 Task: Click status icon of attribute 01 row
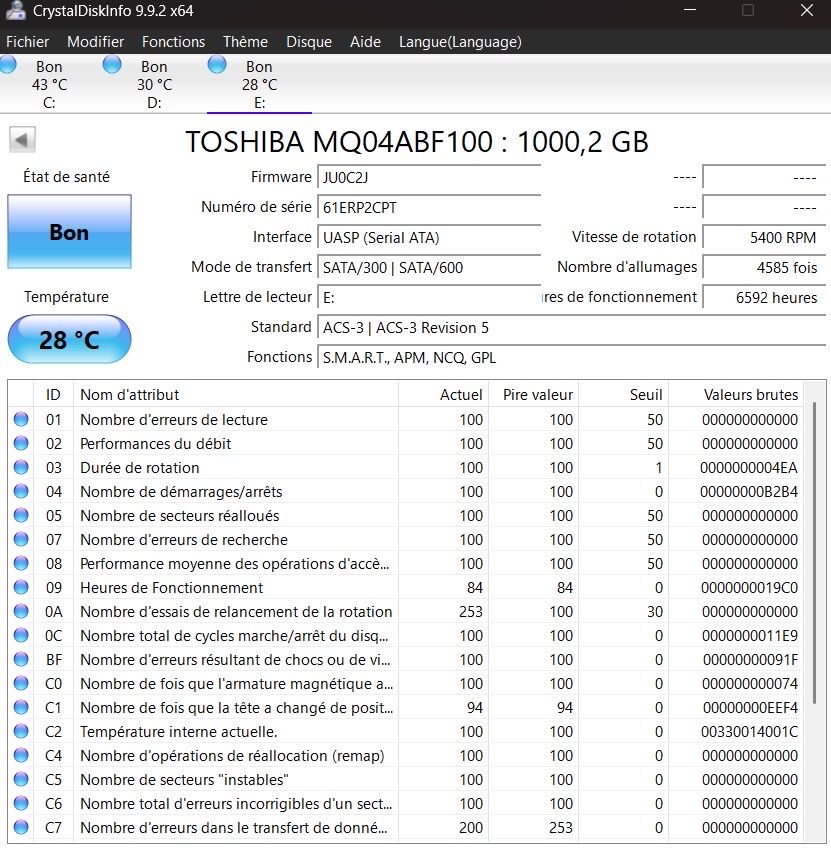pos(21,419)
